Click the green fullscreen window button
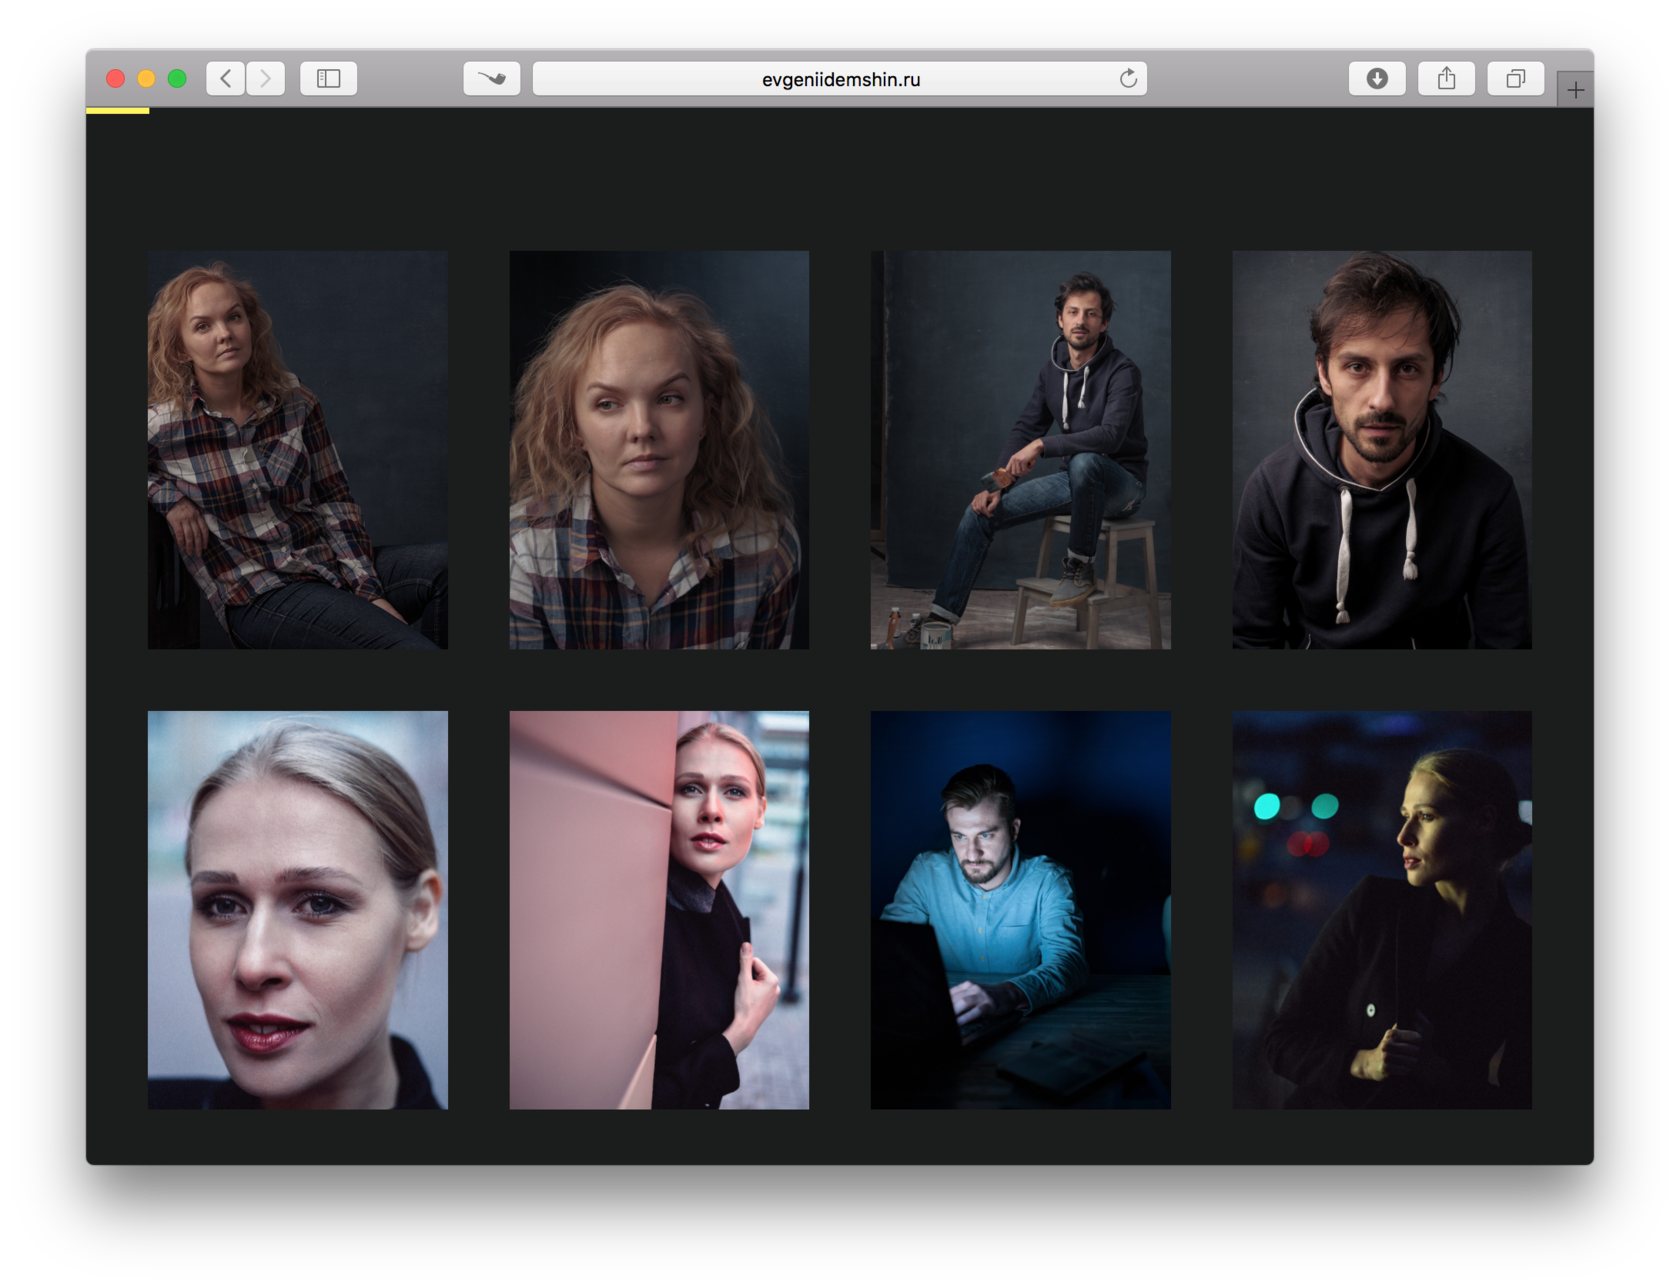 (x=177, y=78)
